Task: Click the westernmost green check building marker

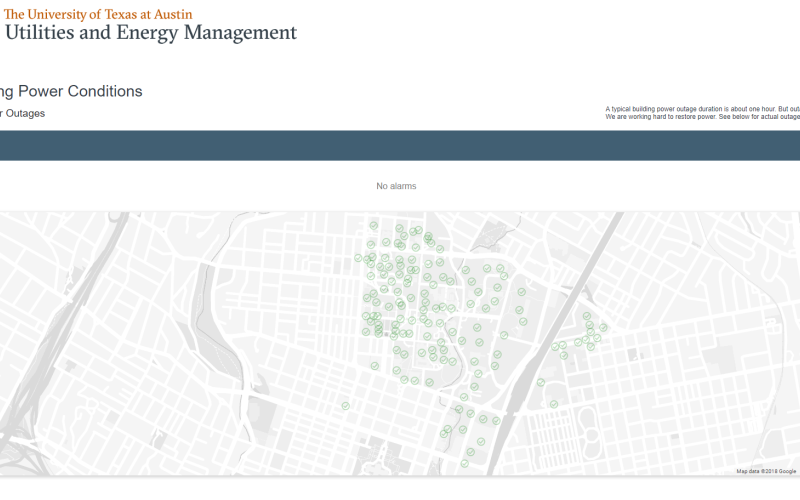Action: (345, 406)
